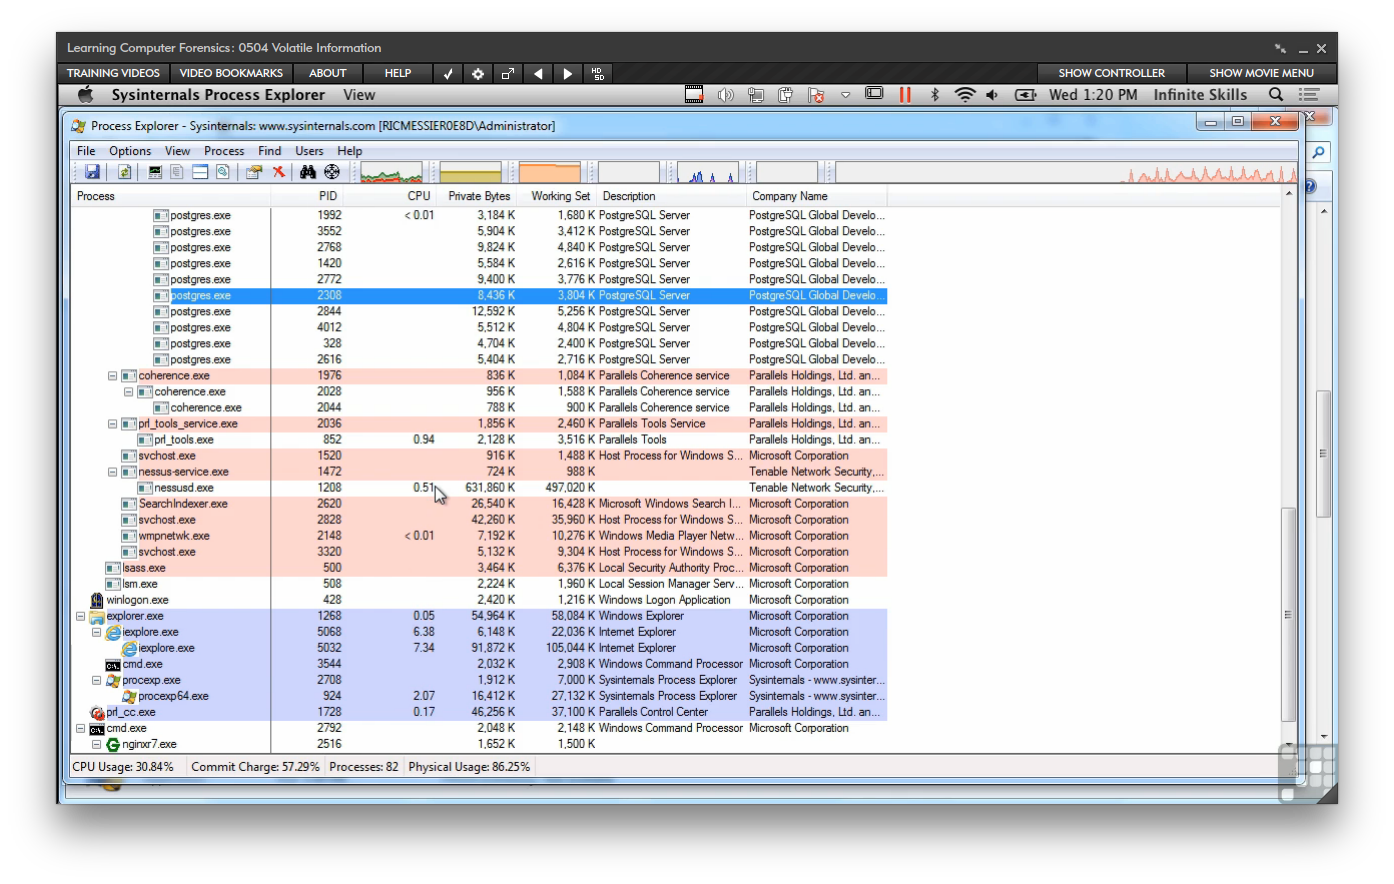Select the nessusd.exe process row

tap(479, 488)
